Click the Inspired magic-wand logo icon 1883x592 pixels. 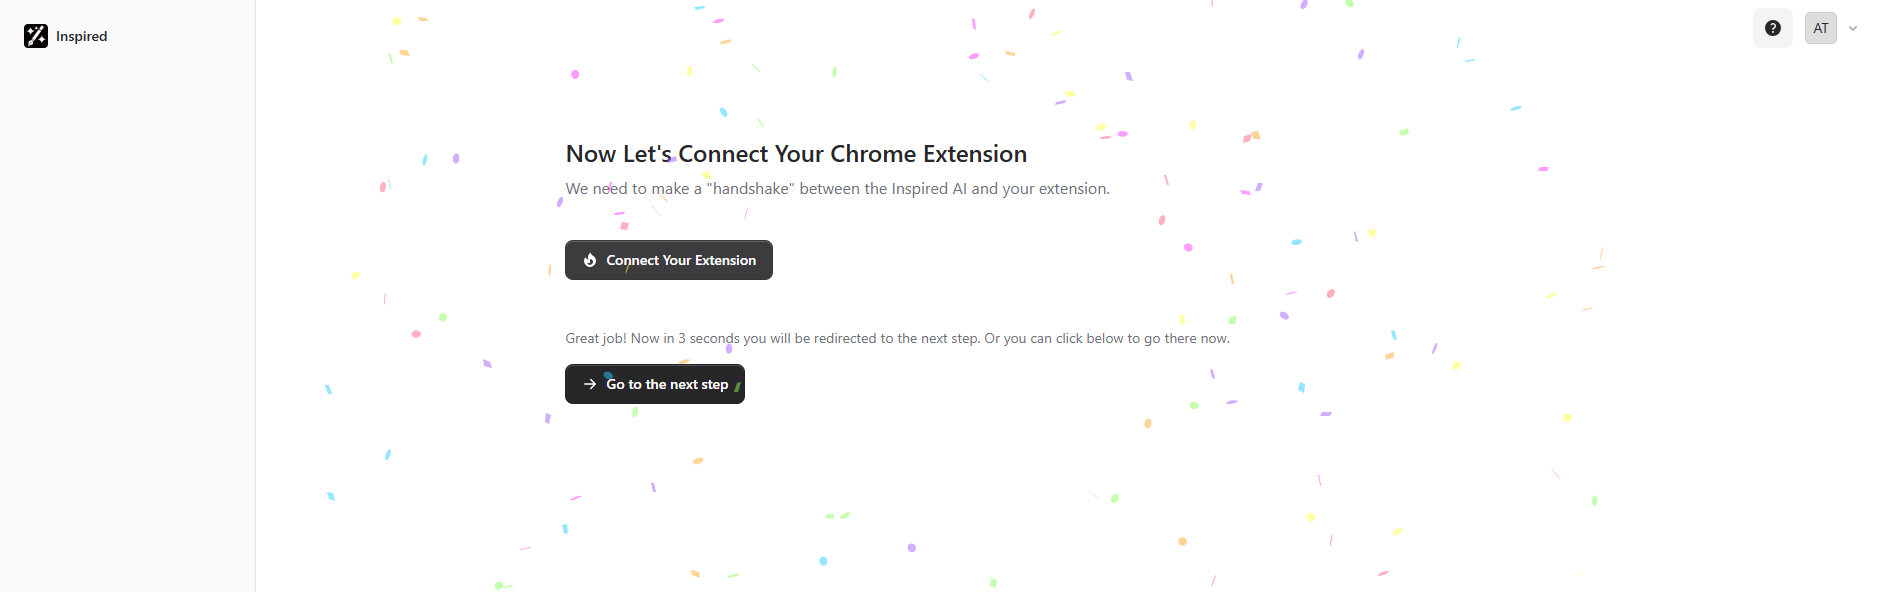[x=36, y=36]
